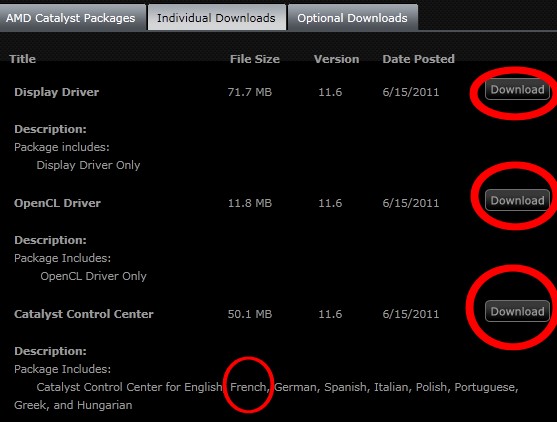557x422 pixels.
Task: Click Package includes under Display Driver
Action: (x=62, y=147)
